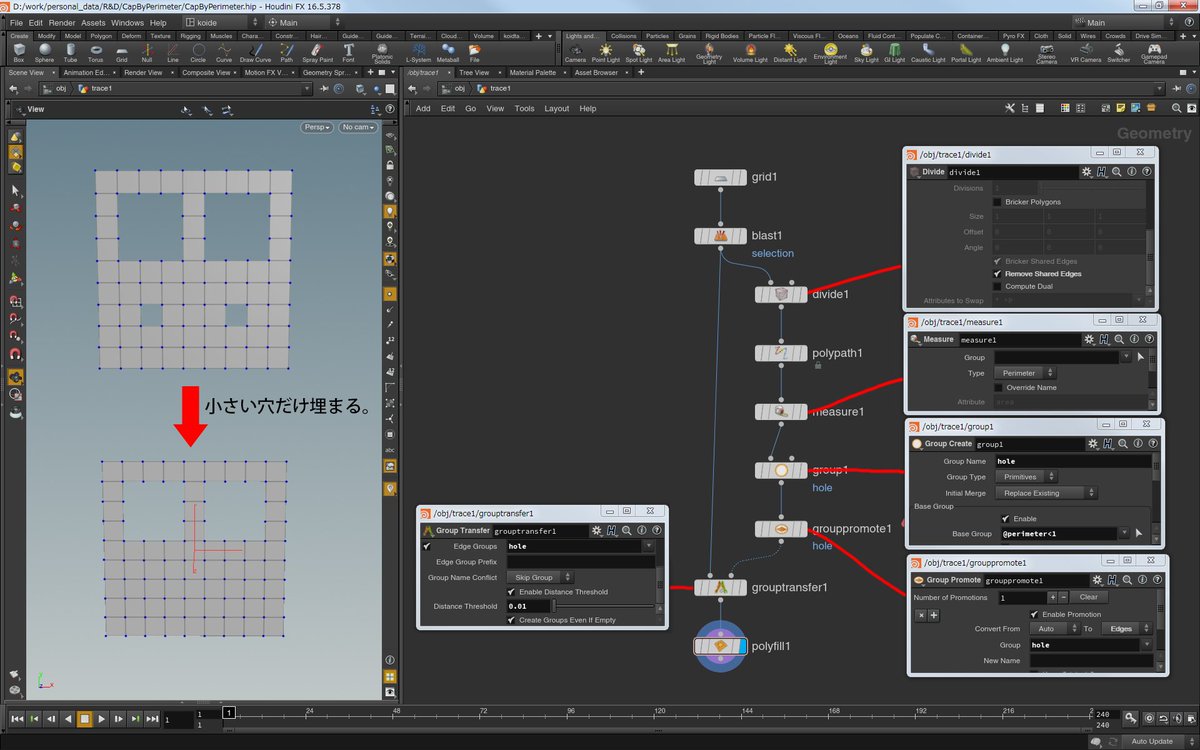Click the Group Name field containing hole

click(x=1074, y=461)
